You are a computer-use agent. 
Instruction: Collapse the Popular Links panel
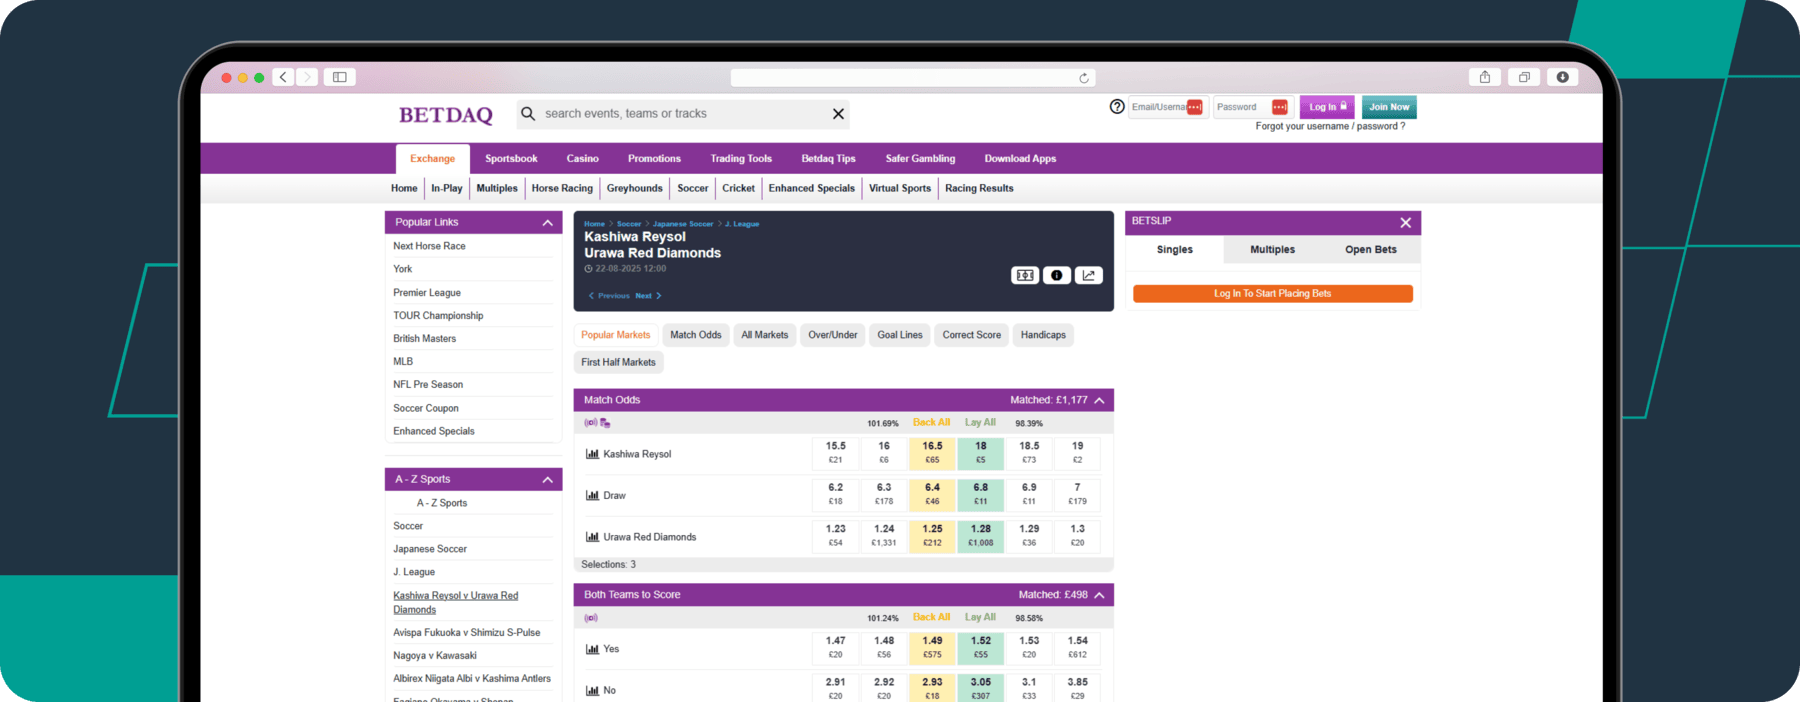pos(547,223)
